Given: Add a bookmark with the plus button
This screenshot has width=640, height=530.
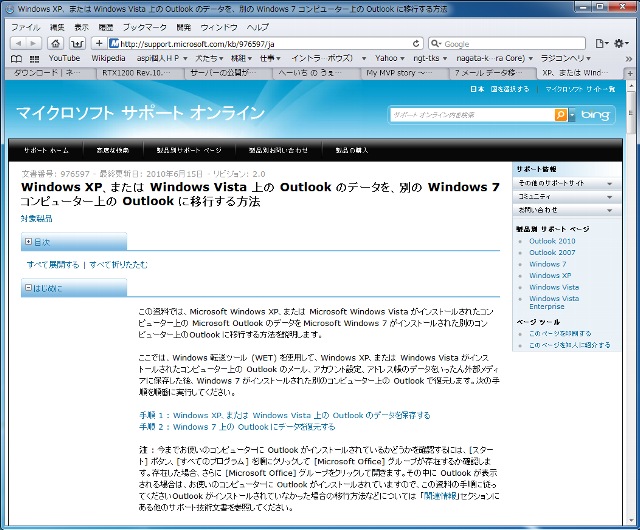Looking at the screenshot, I should [x=99, y=43].
